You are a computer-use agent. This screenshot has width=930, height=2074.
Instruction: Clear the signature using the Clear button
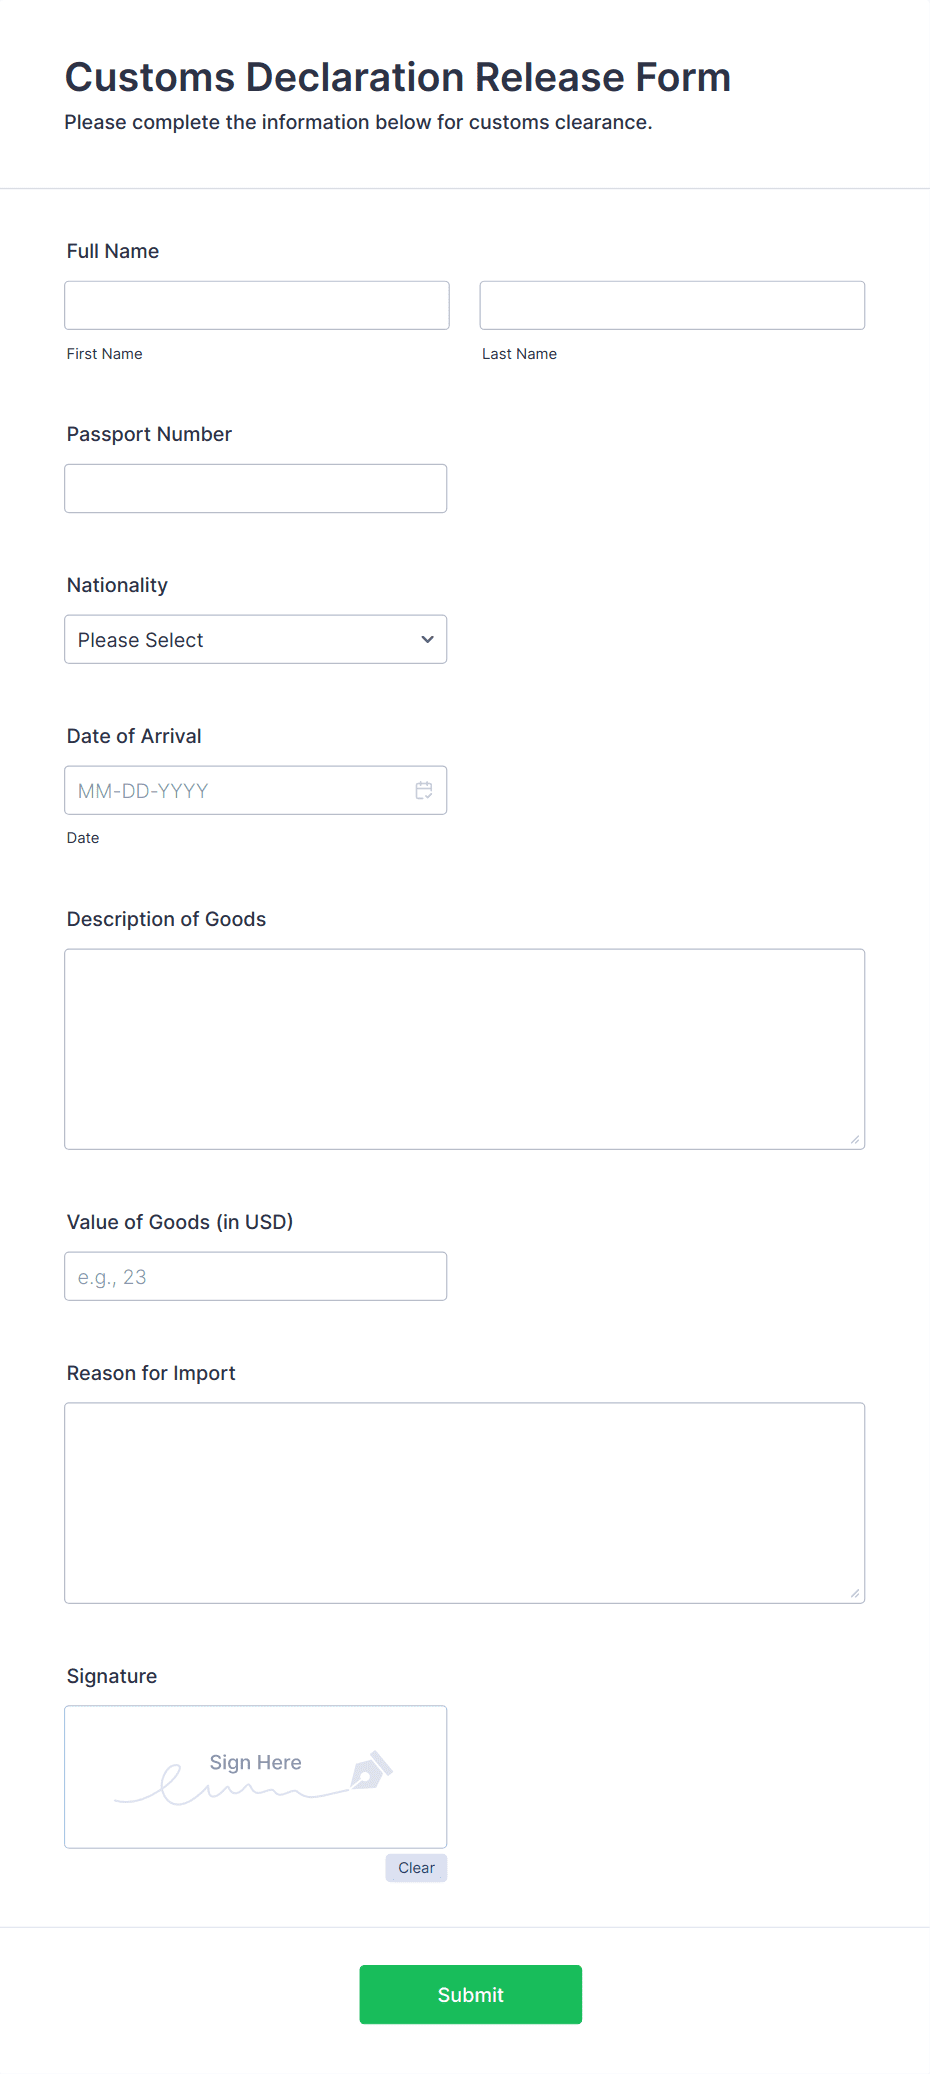[416, 1867]
